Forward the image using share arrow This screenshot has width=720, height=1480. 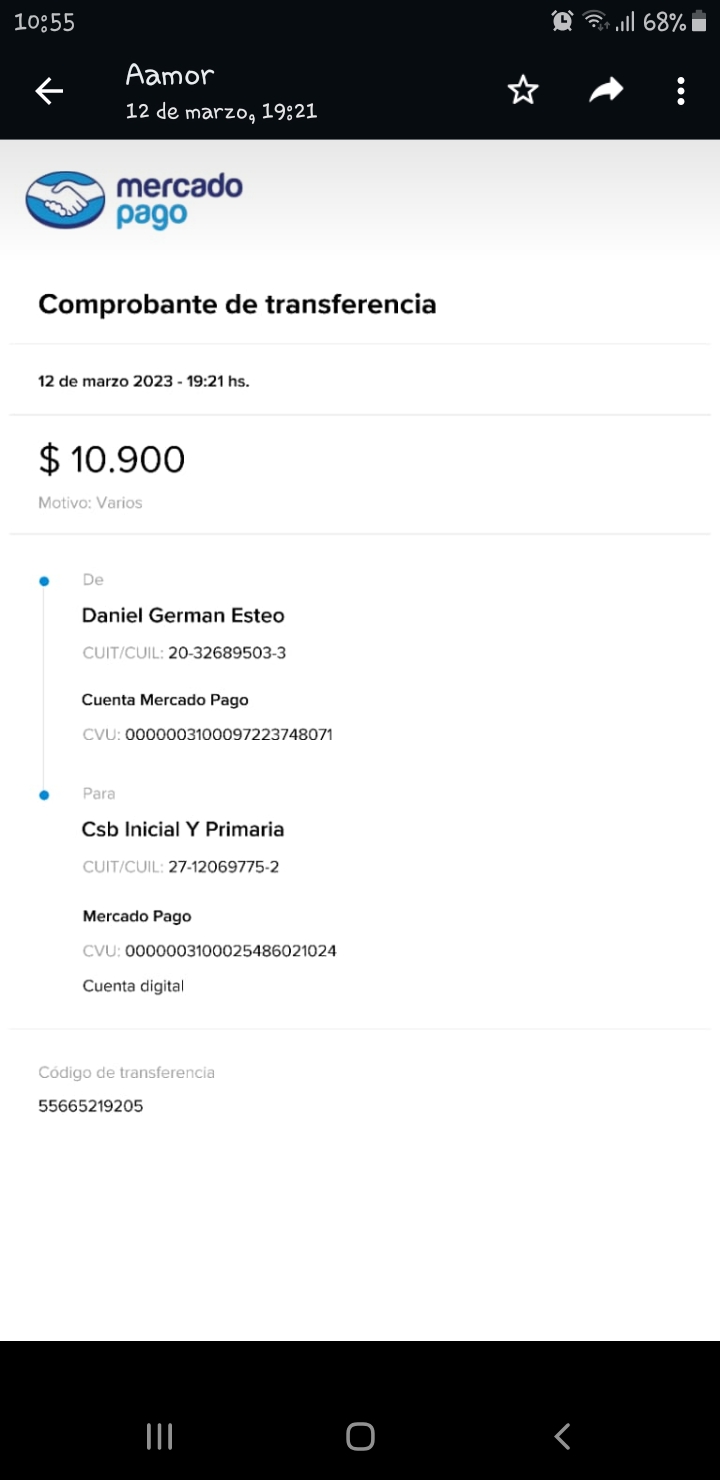pos(605,92)
